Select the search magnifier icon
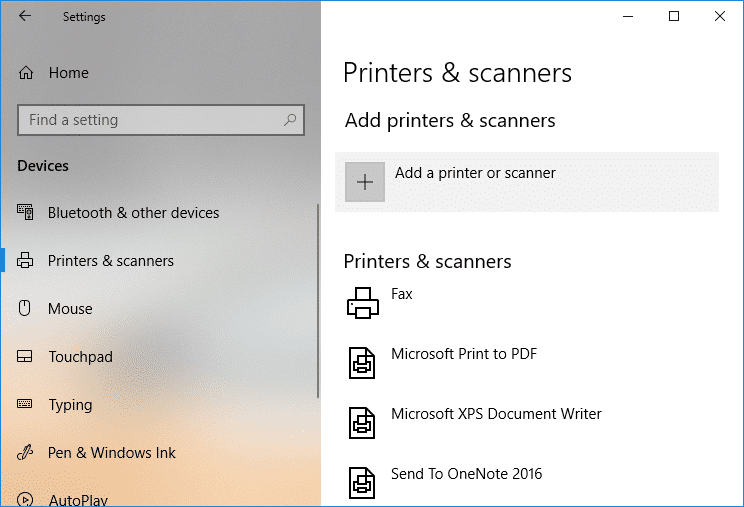Image resolution: width=744 pixels, height=507 pixels. (x=290, y=120)
